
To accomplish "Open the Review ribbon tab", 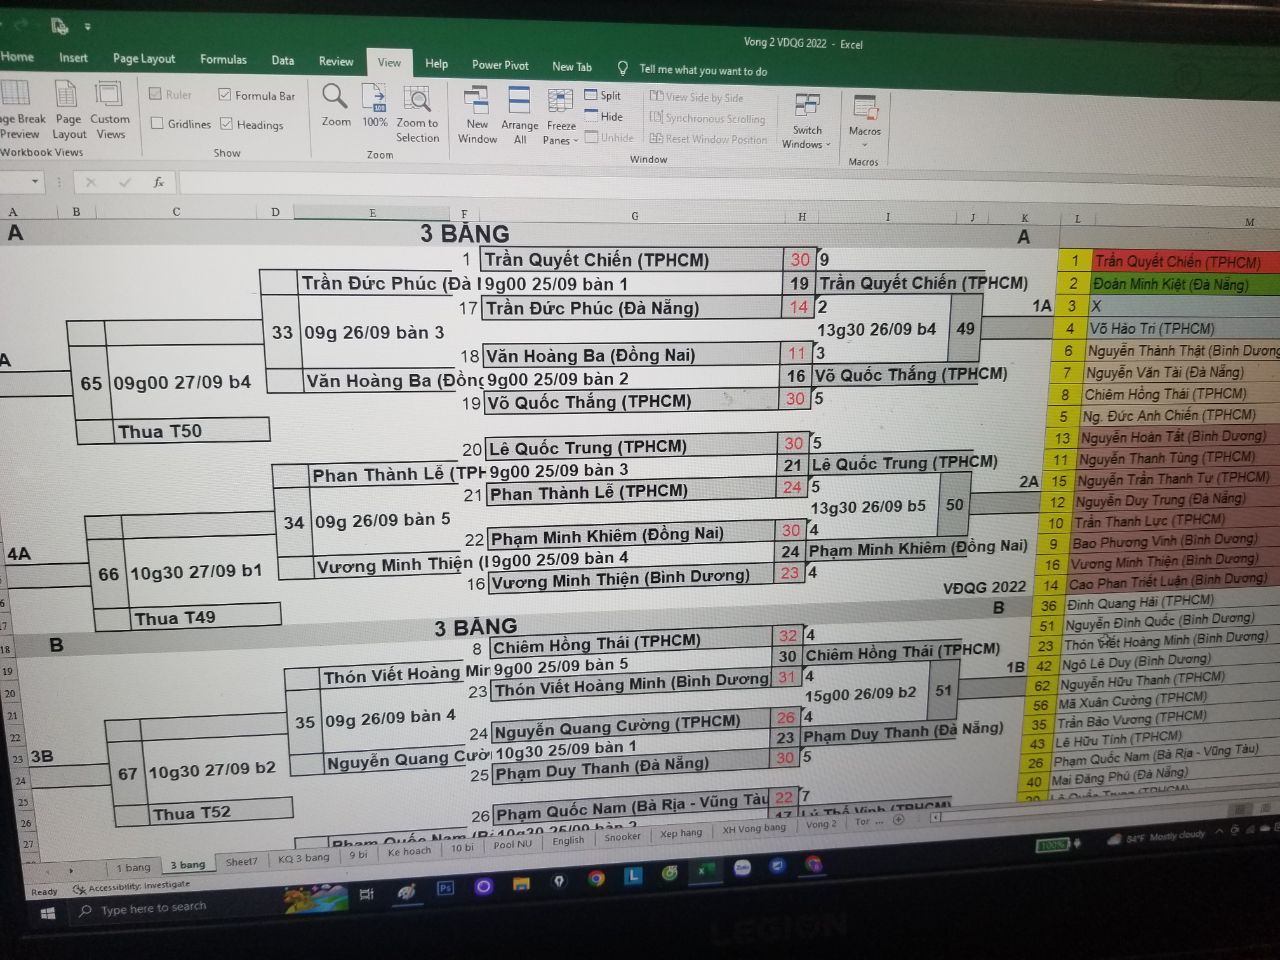I will [336, 62].
